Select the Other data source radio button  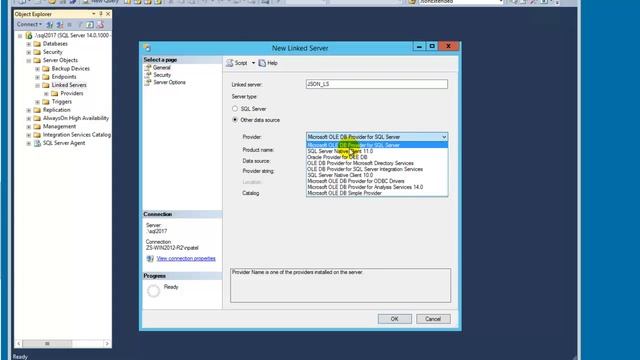click(235, 120)
